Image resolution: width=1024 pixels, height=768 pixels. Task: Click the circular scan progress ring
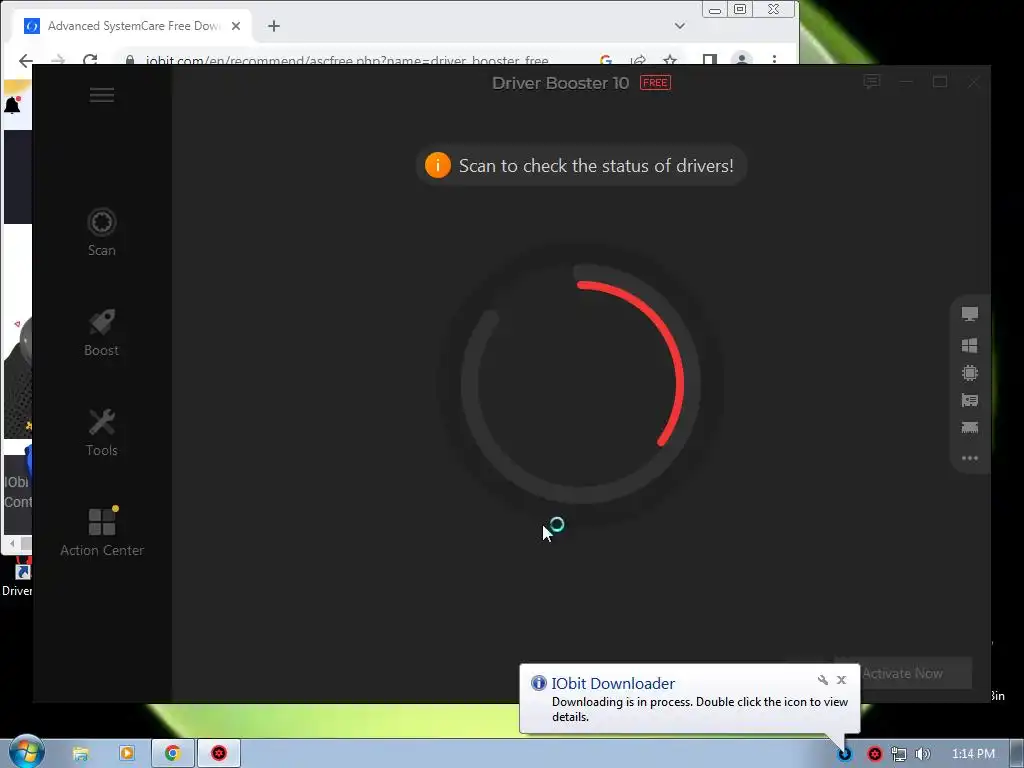[x=580, y=384]
